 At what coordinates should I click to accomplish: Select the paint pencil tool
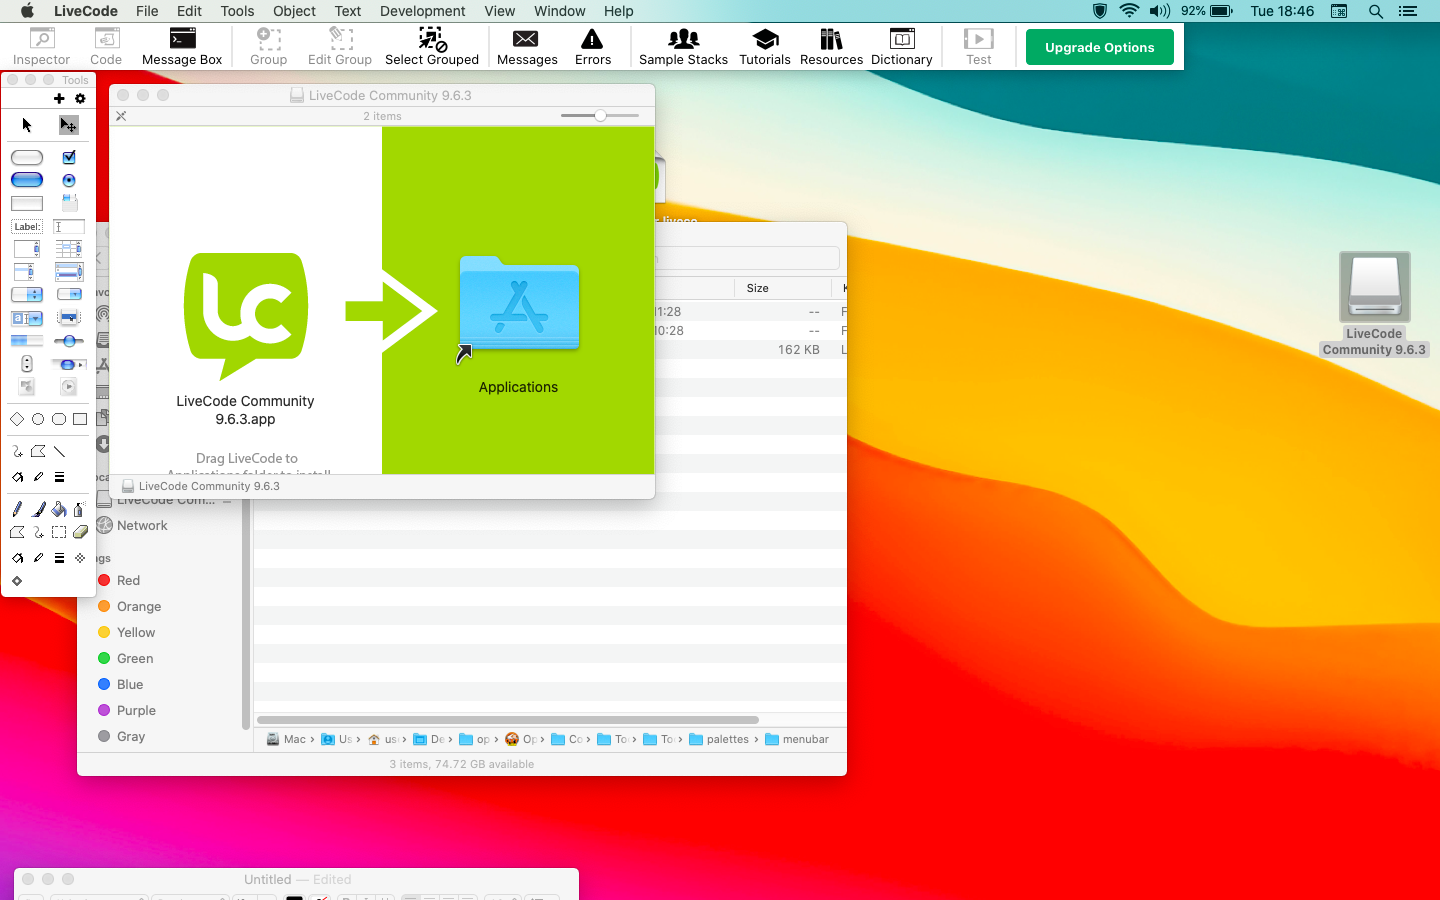pos(17,509)
